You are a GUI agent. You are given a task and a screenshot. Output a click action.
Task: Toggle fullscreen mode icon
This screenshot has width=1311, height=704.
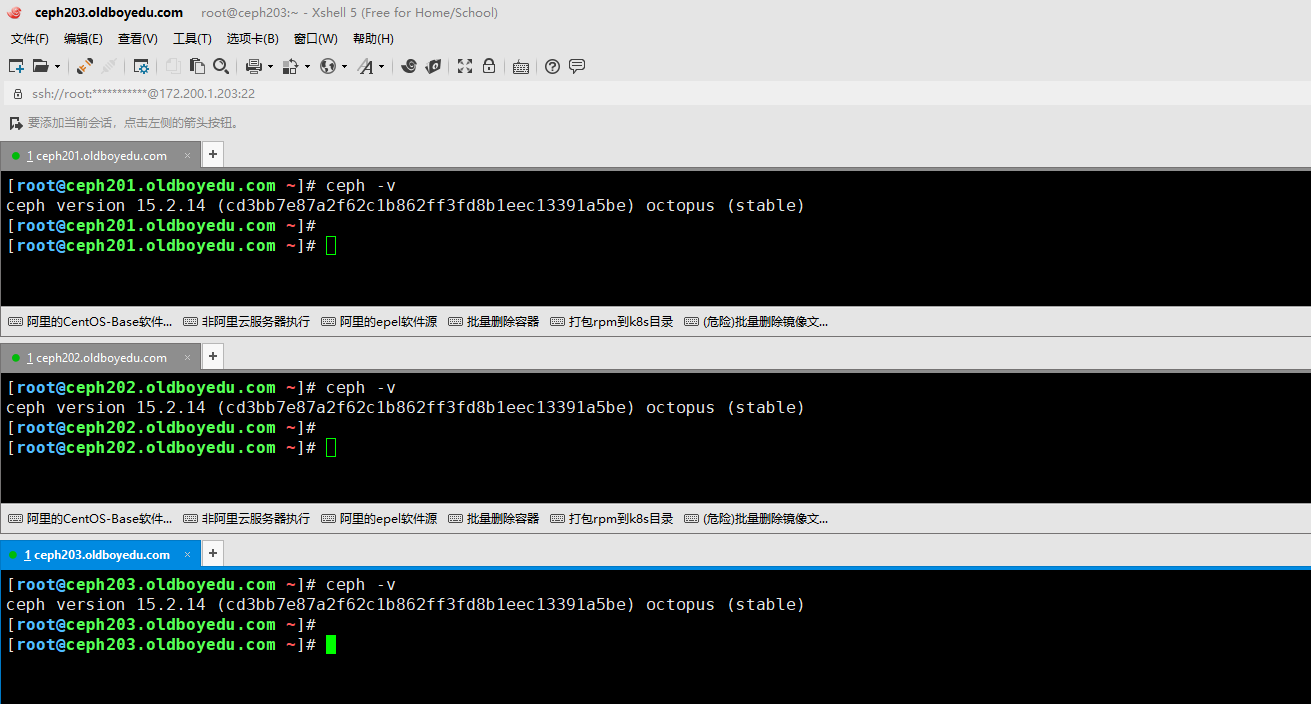click(465, 66)
